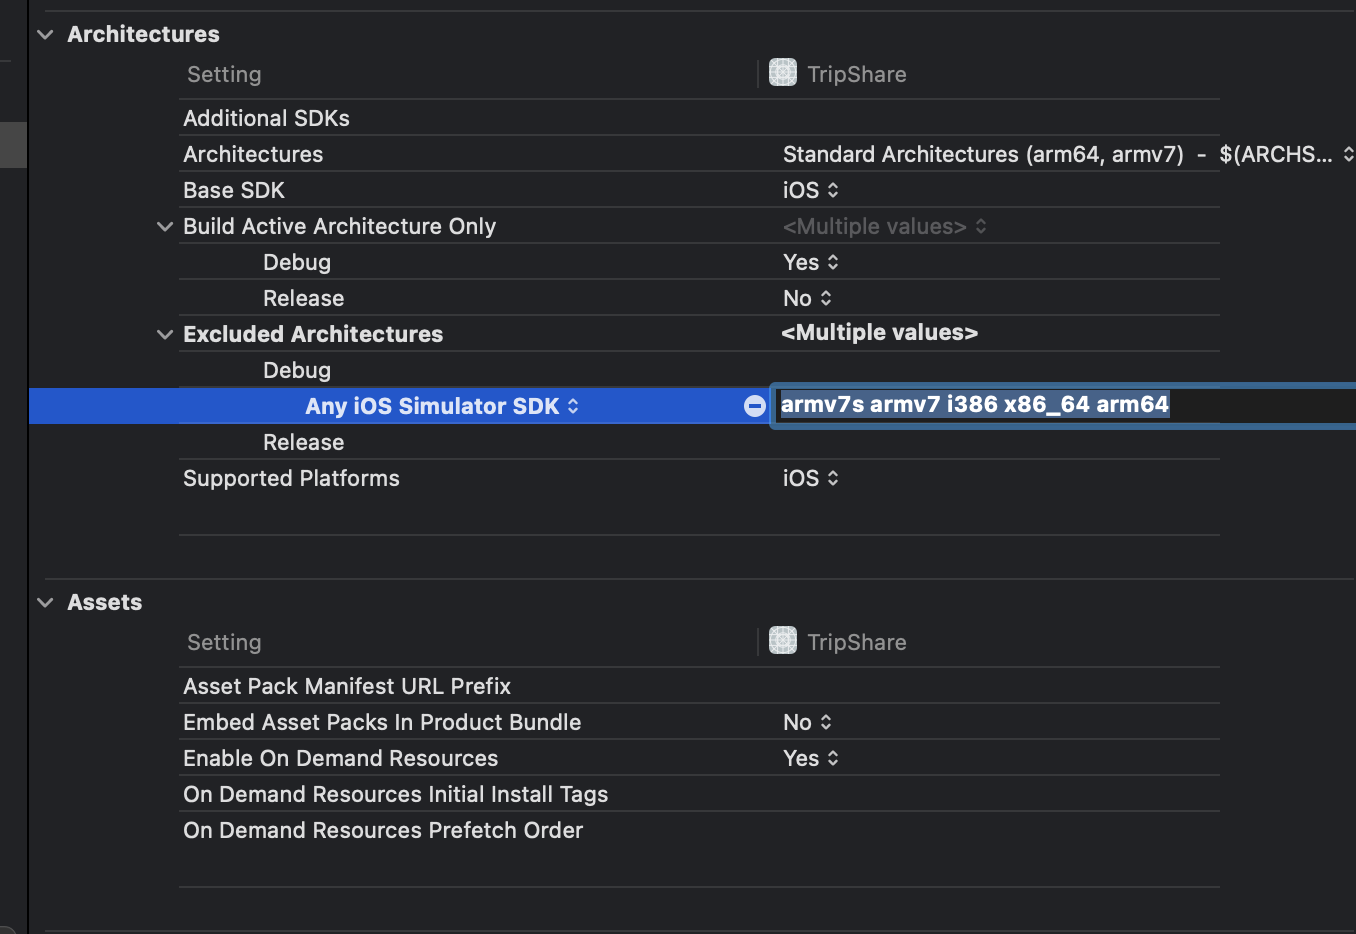Screen dimensions: 1356x934
Task: Remove the Any iOS Simulator SDK condition
Action: [x=755, y=406]
